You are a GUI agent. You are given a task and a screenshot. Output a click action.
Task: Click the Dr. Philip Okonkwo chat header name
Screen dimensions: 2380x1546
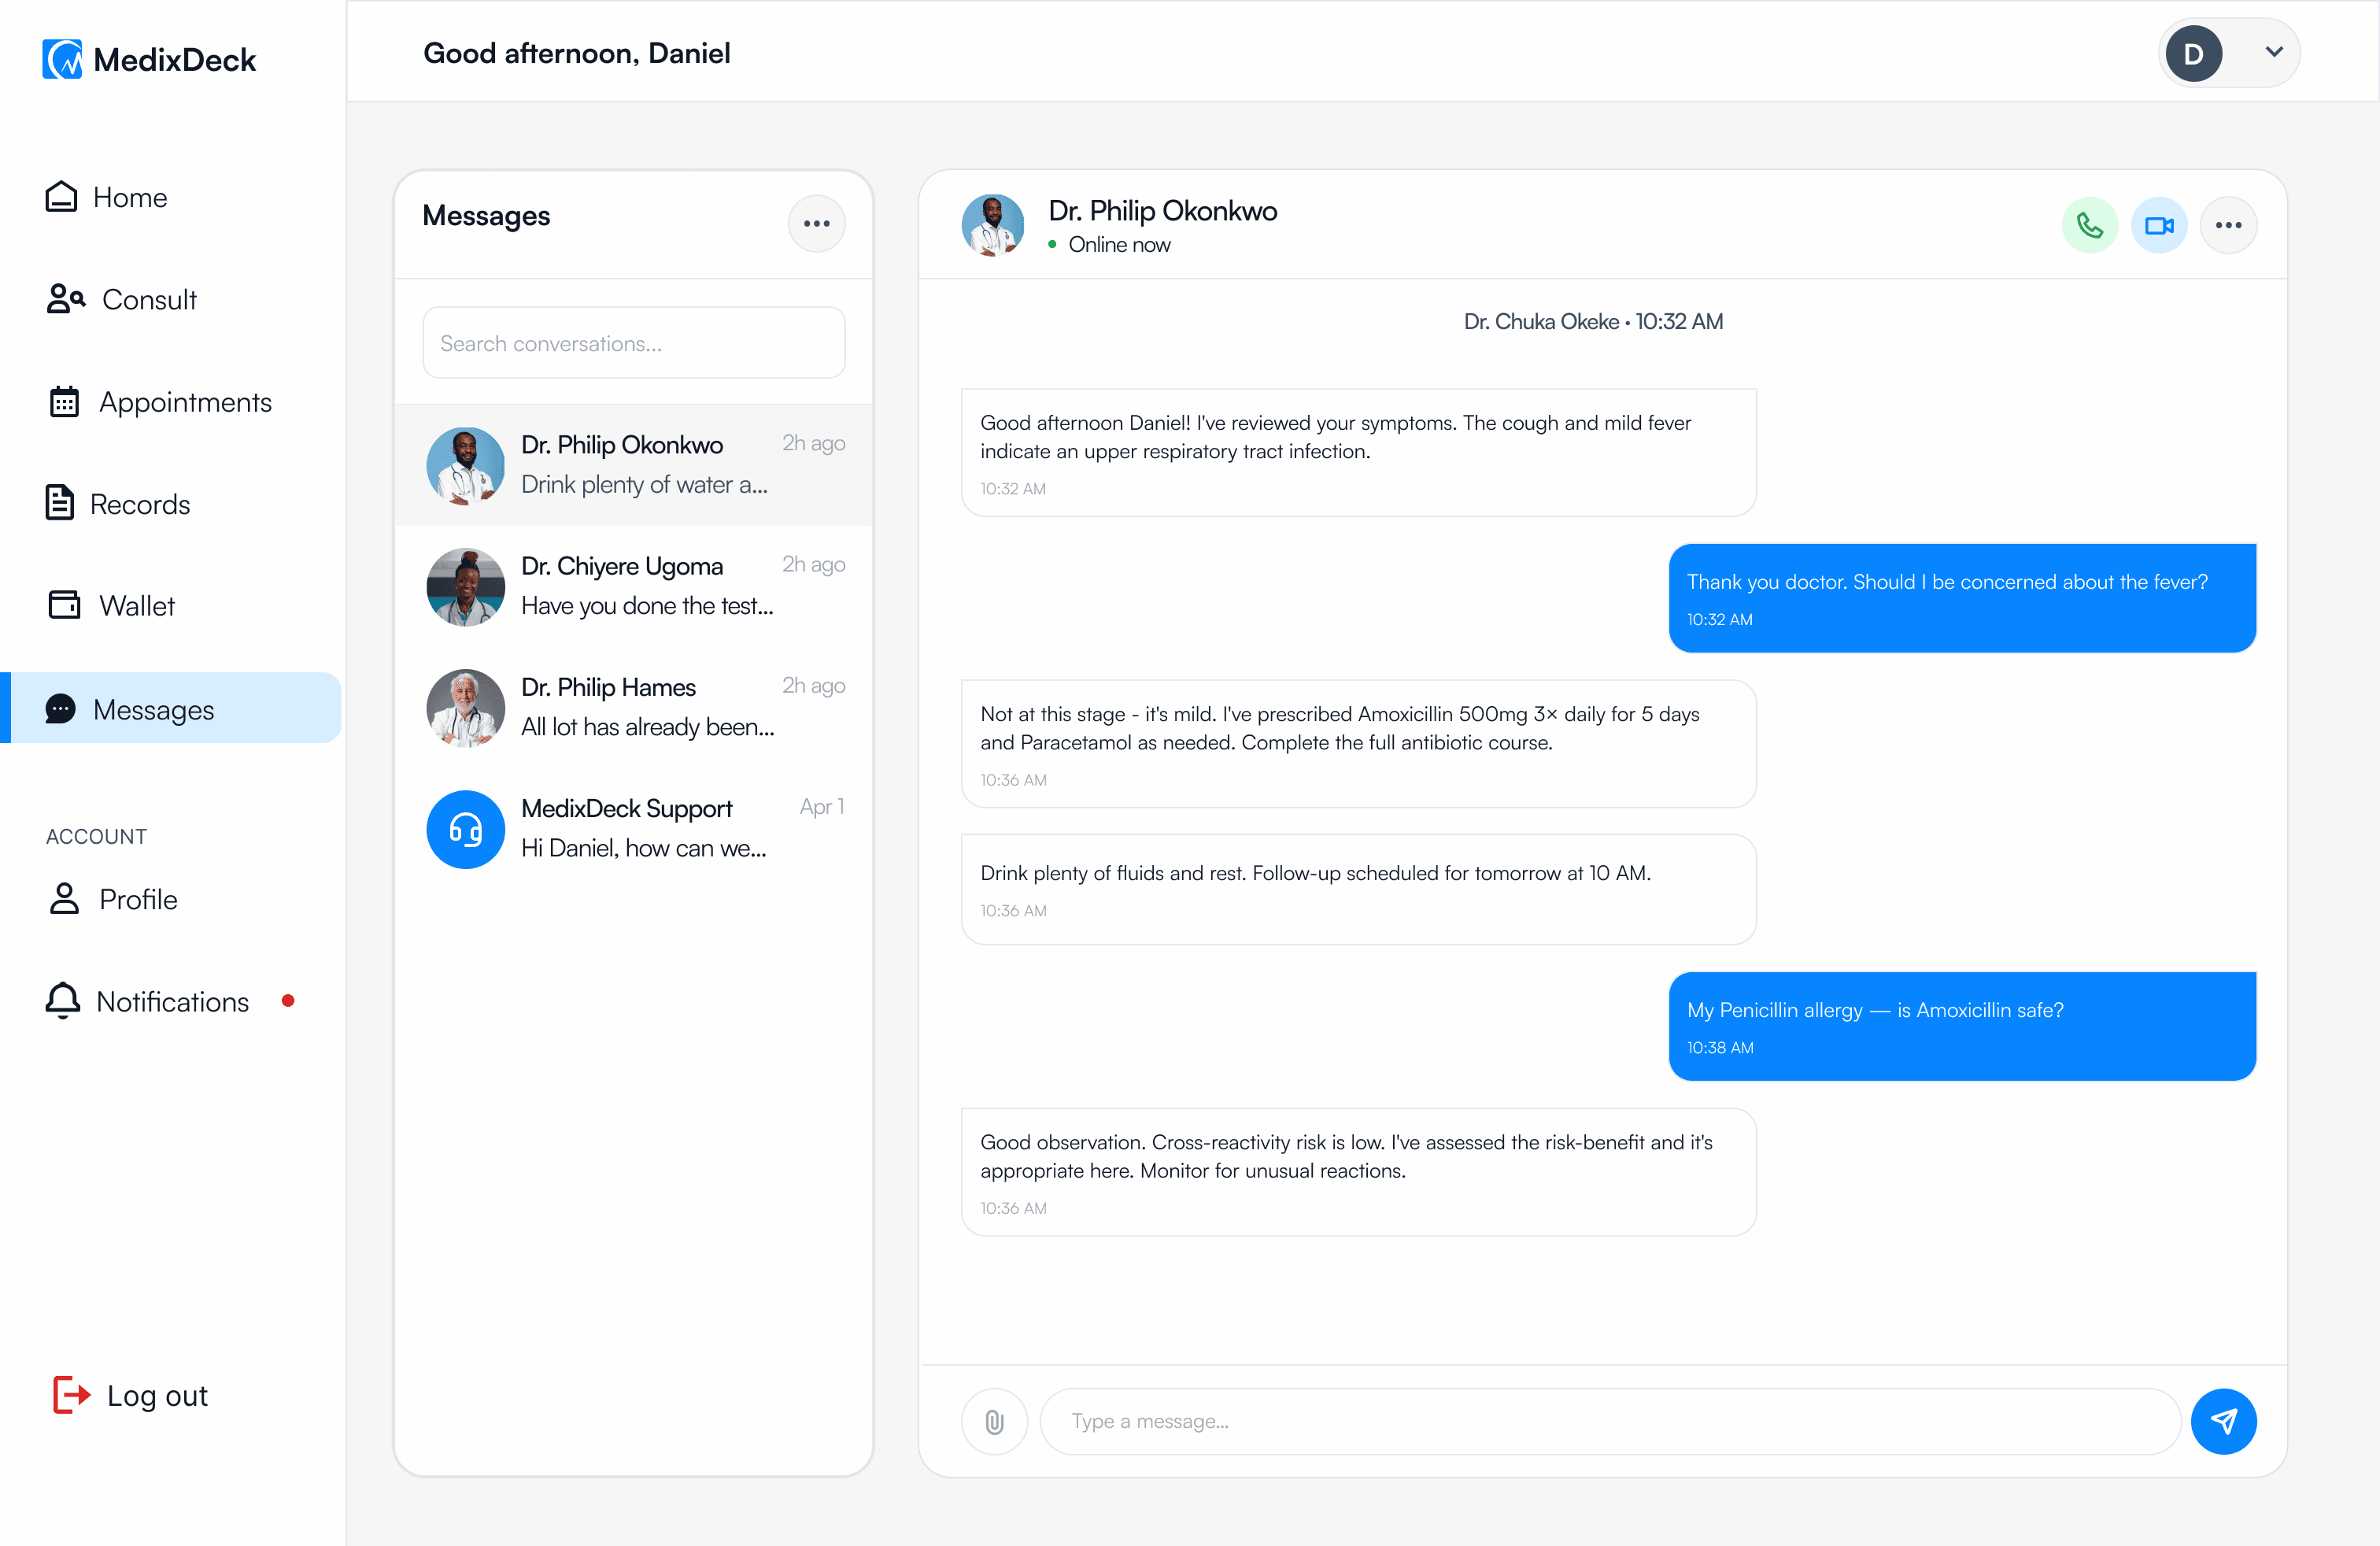coord(1162,211)
